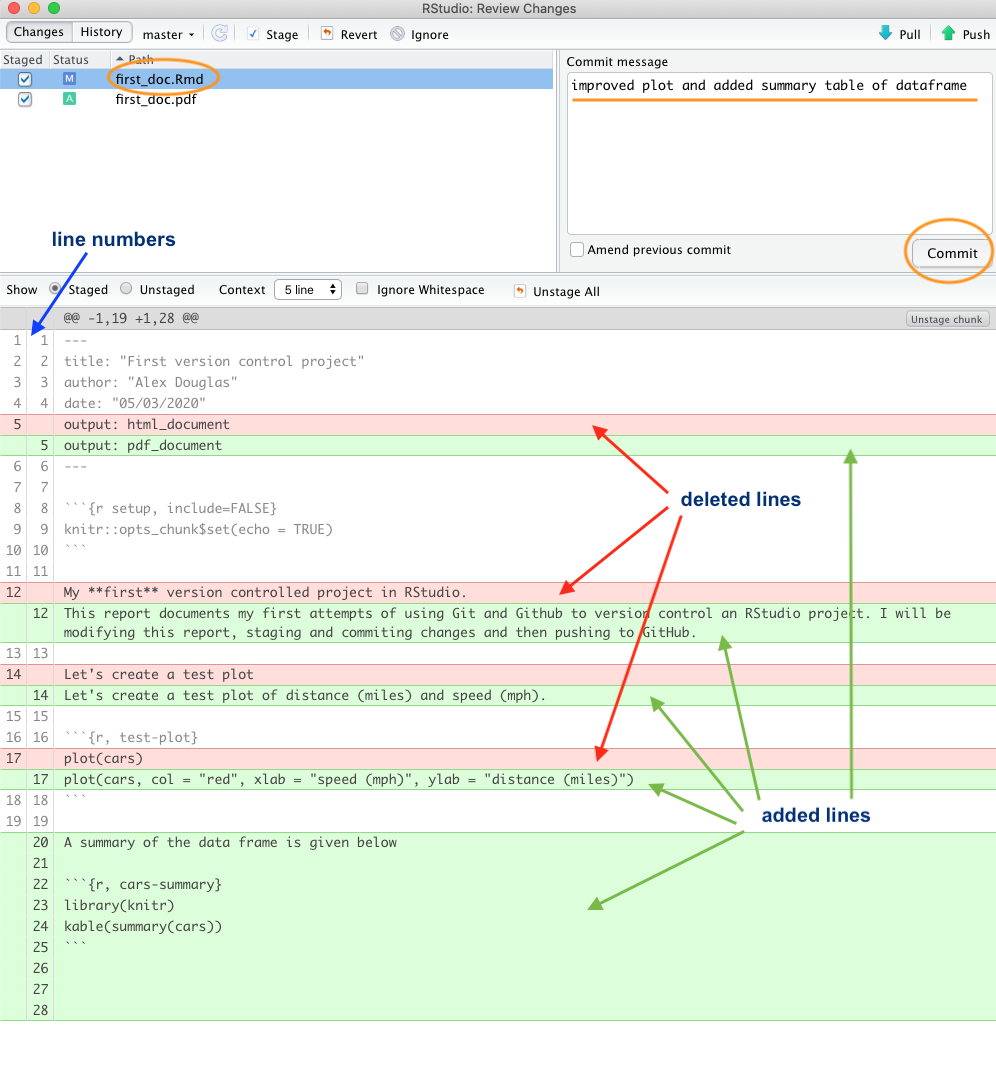Click the Unstage chunk button
Screen dimensions: 996x1075
[x=947, y=319]
